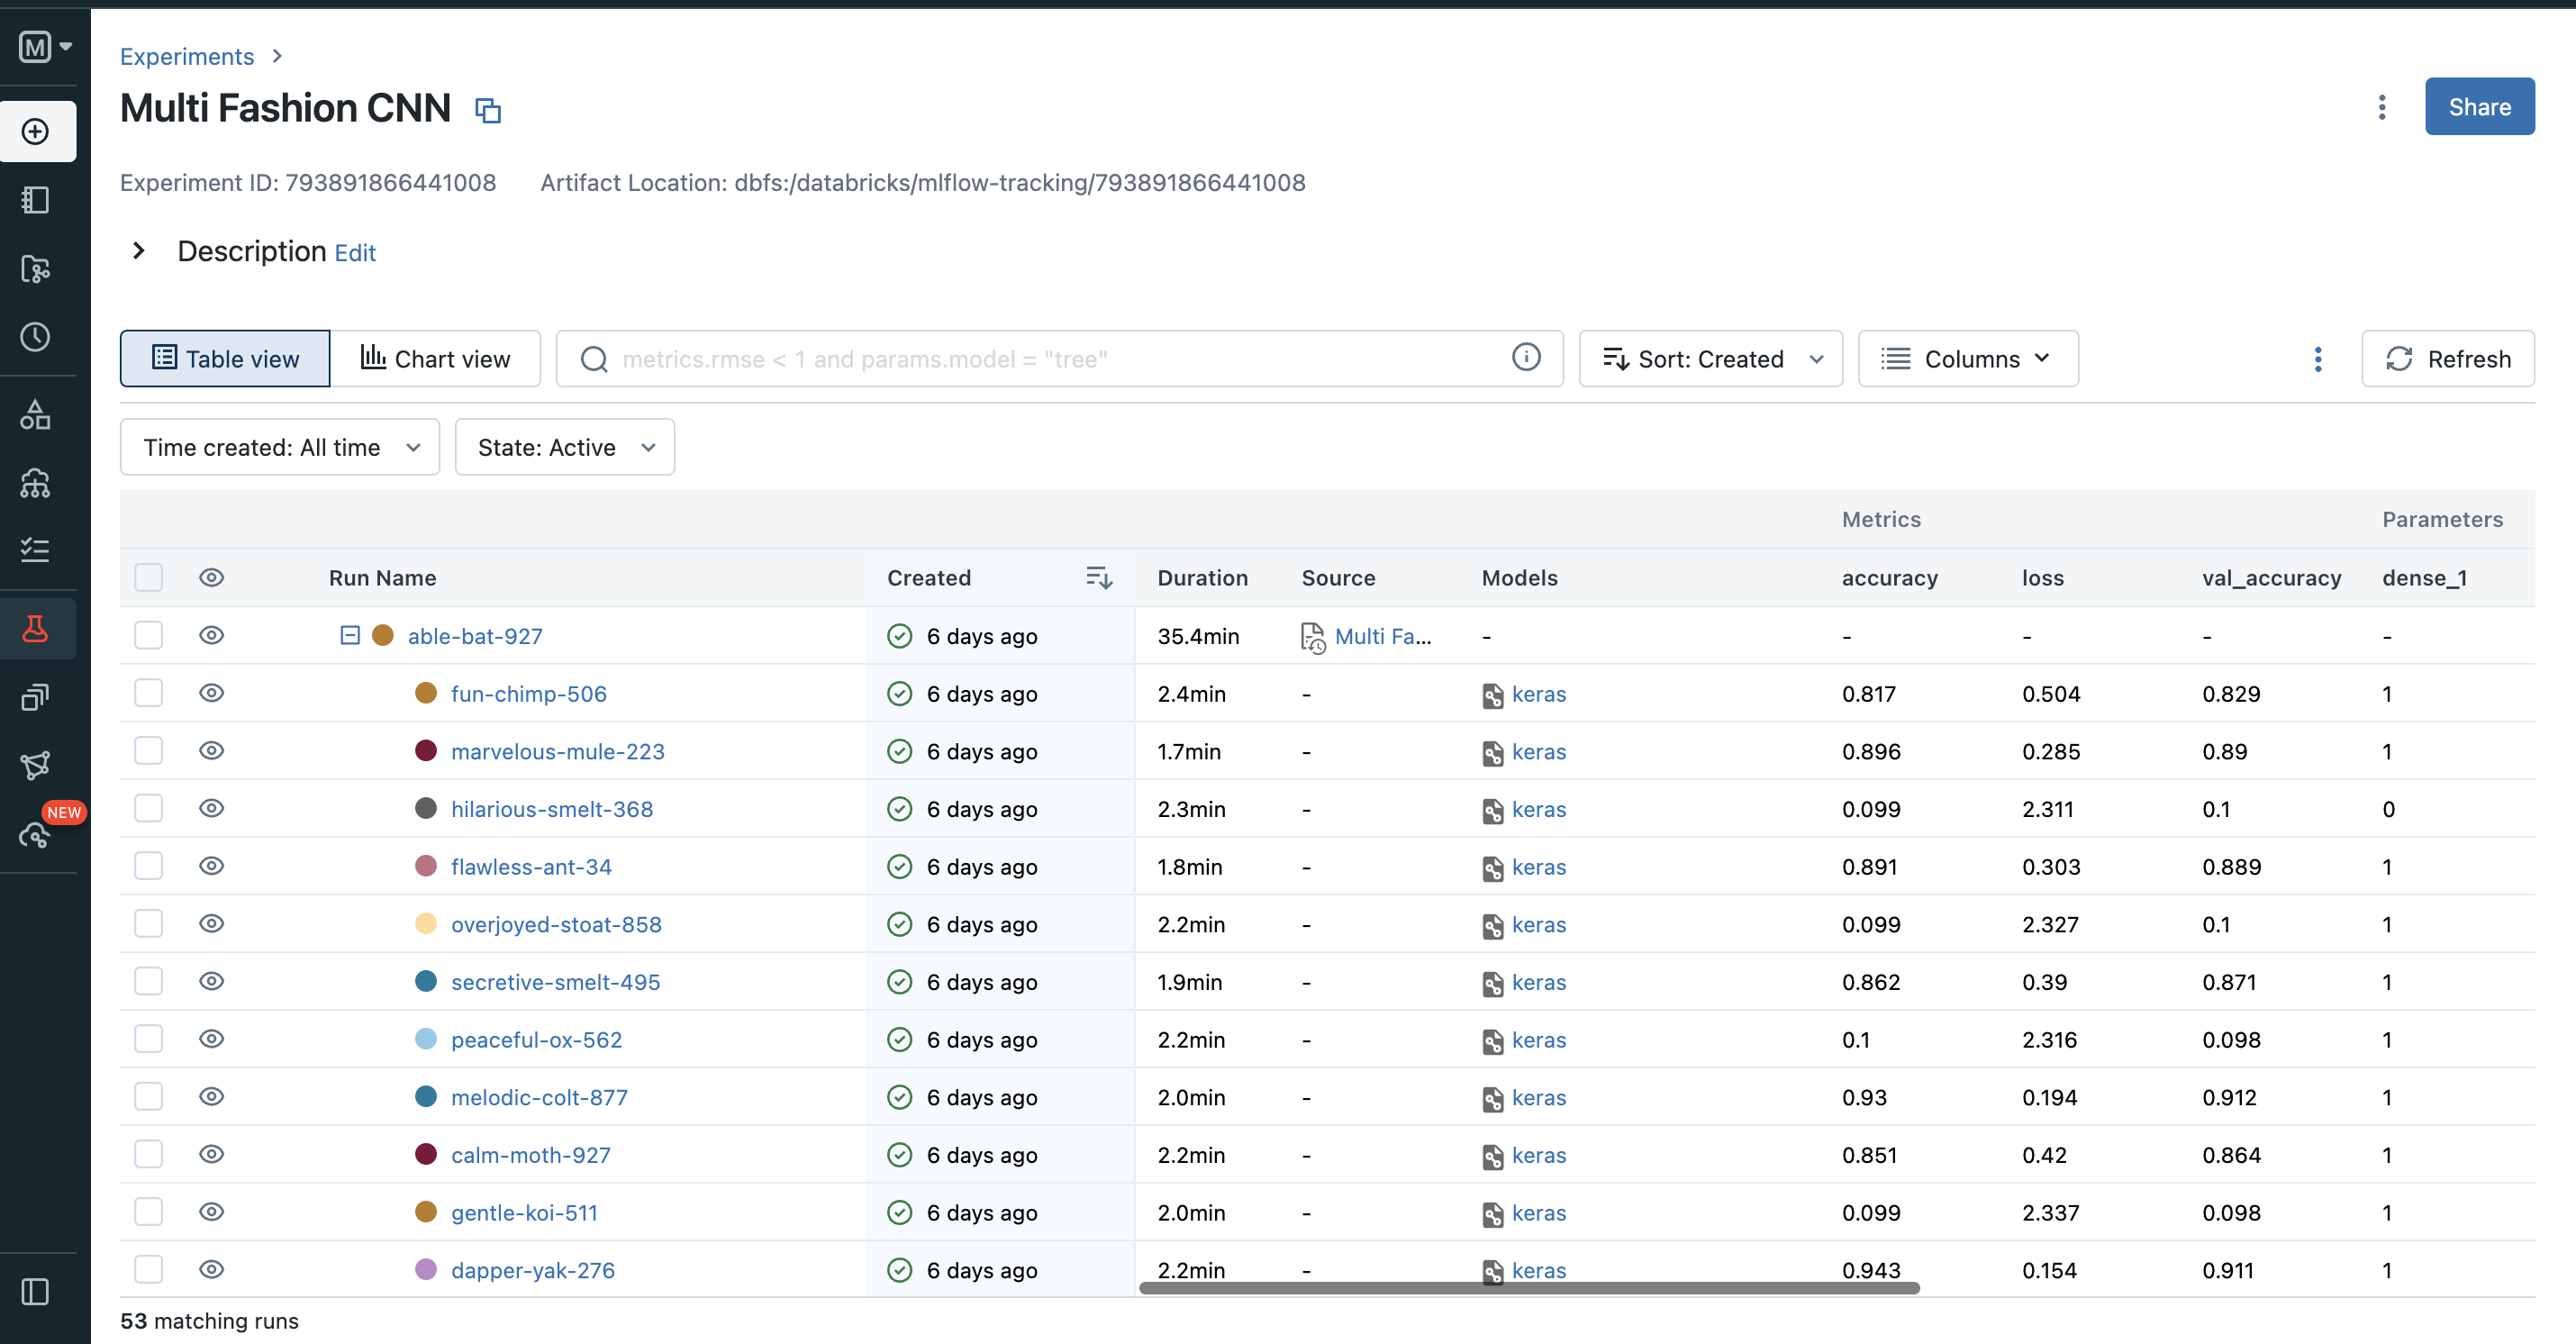This screenshot has height=1344, width=2576.
Task: Hide the hilarious-smelt-368 run via eye icon
Action: [211, 808]
